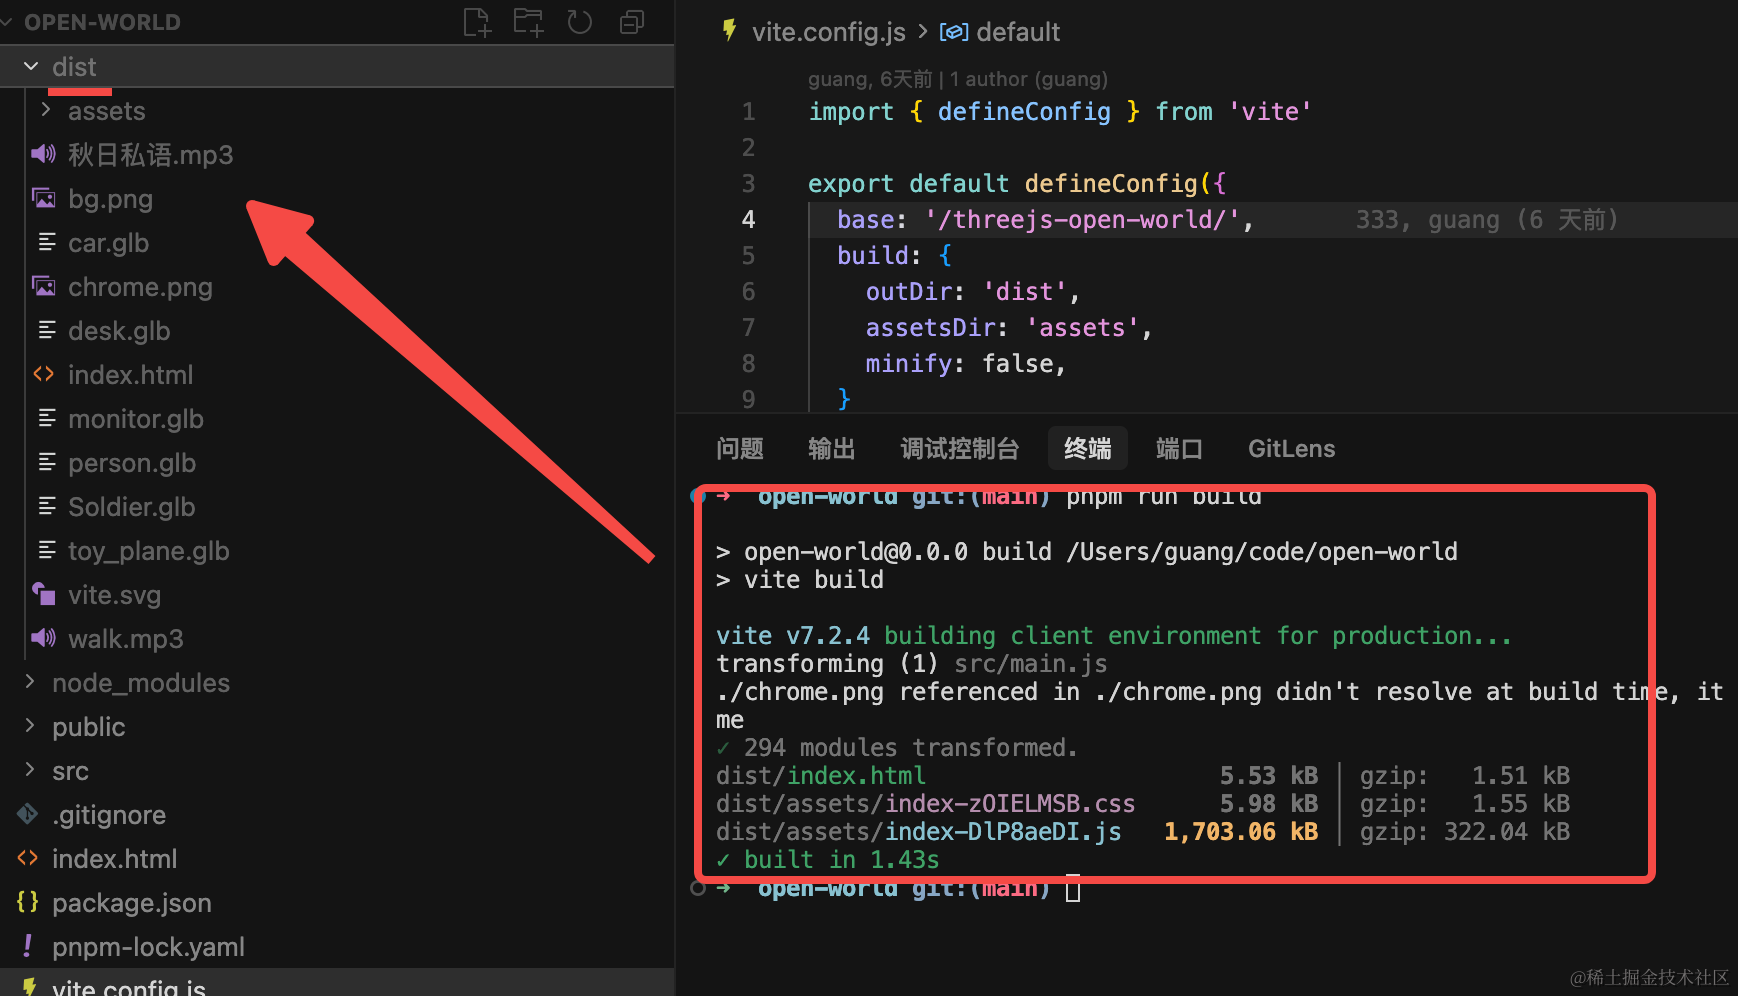Click the braces icon beside package.json
The image size is (1738, 996).
click(28, 902)
